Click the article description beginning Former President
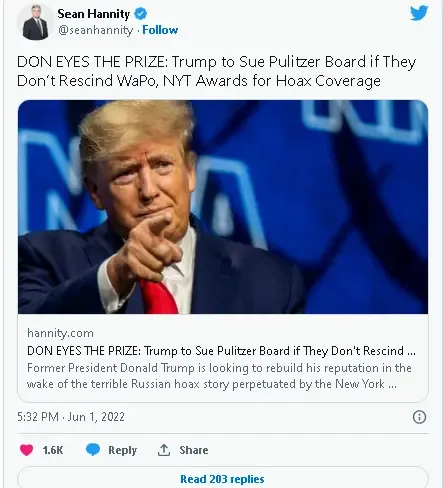This screenshot has height=488, width=443. pos(219,376)
